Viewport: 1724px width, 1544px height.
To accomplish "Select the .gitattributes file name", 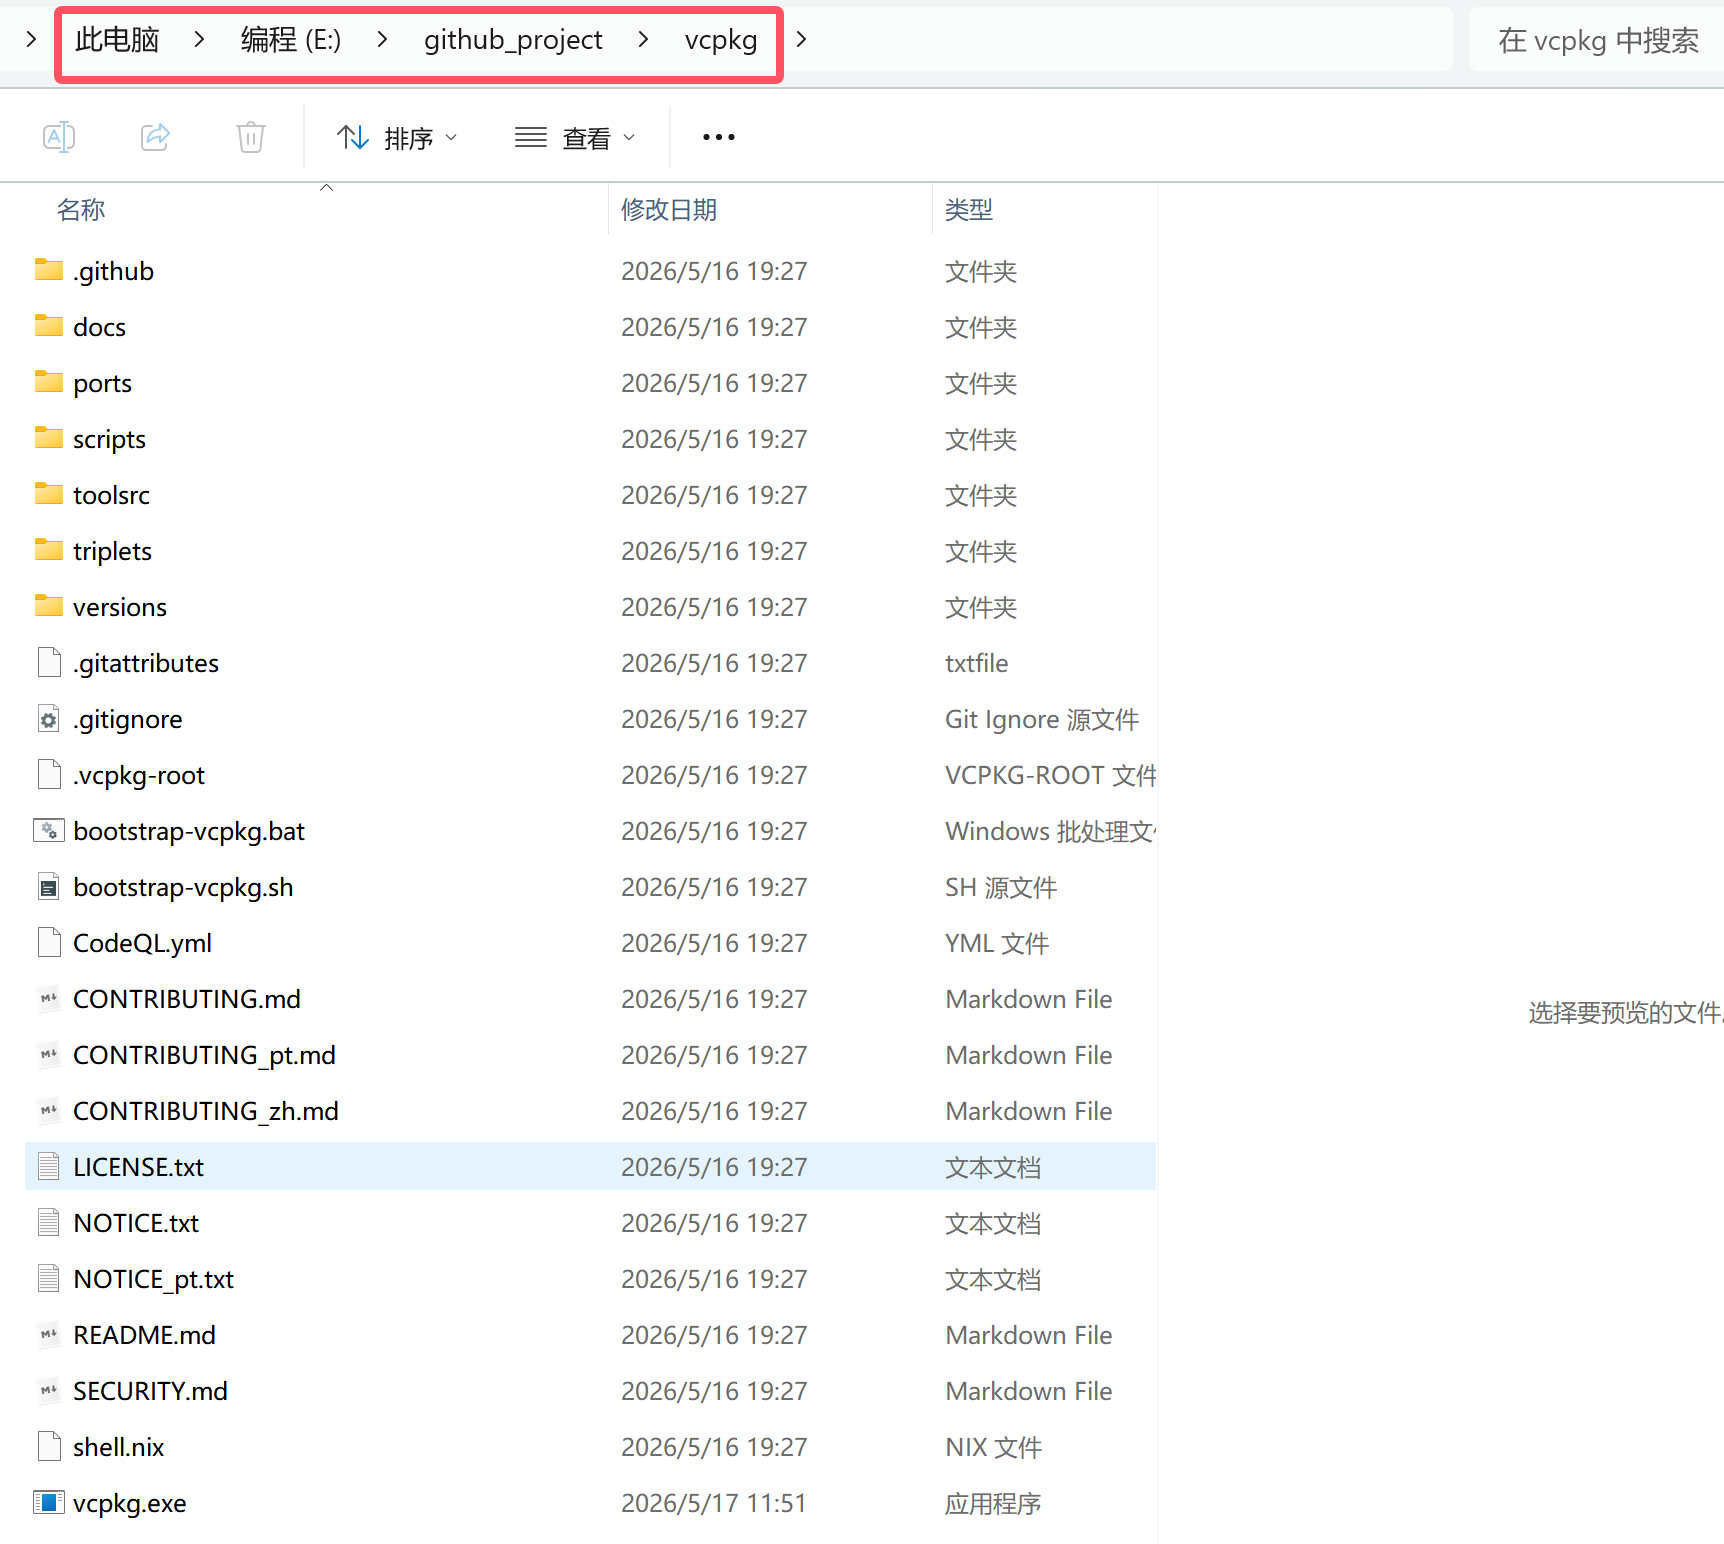I will tap(146, 663).
